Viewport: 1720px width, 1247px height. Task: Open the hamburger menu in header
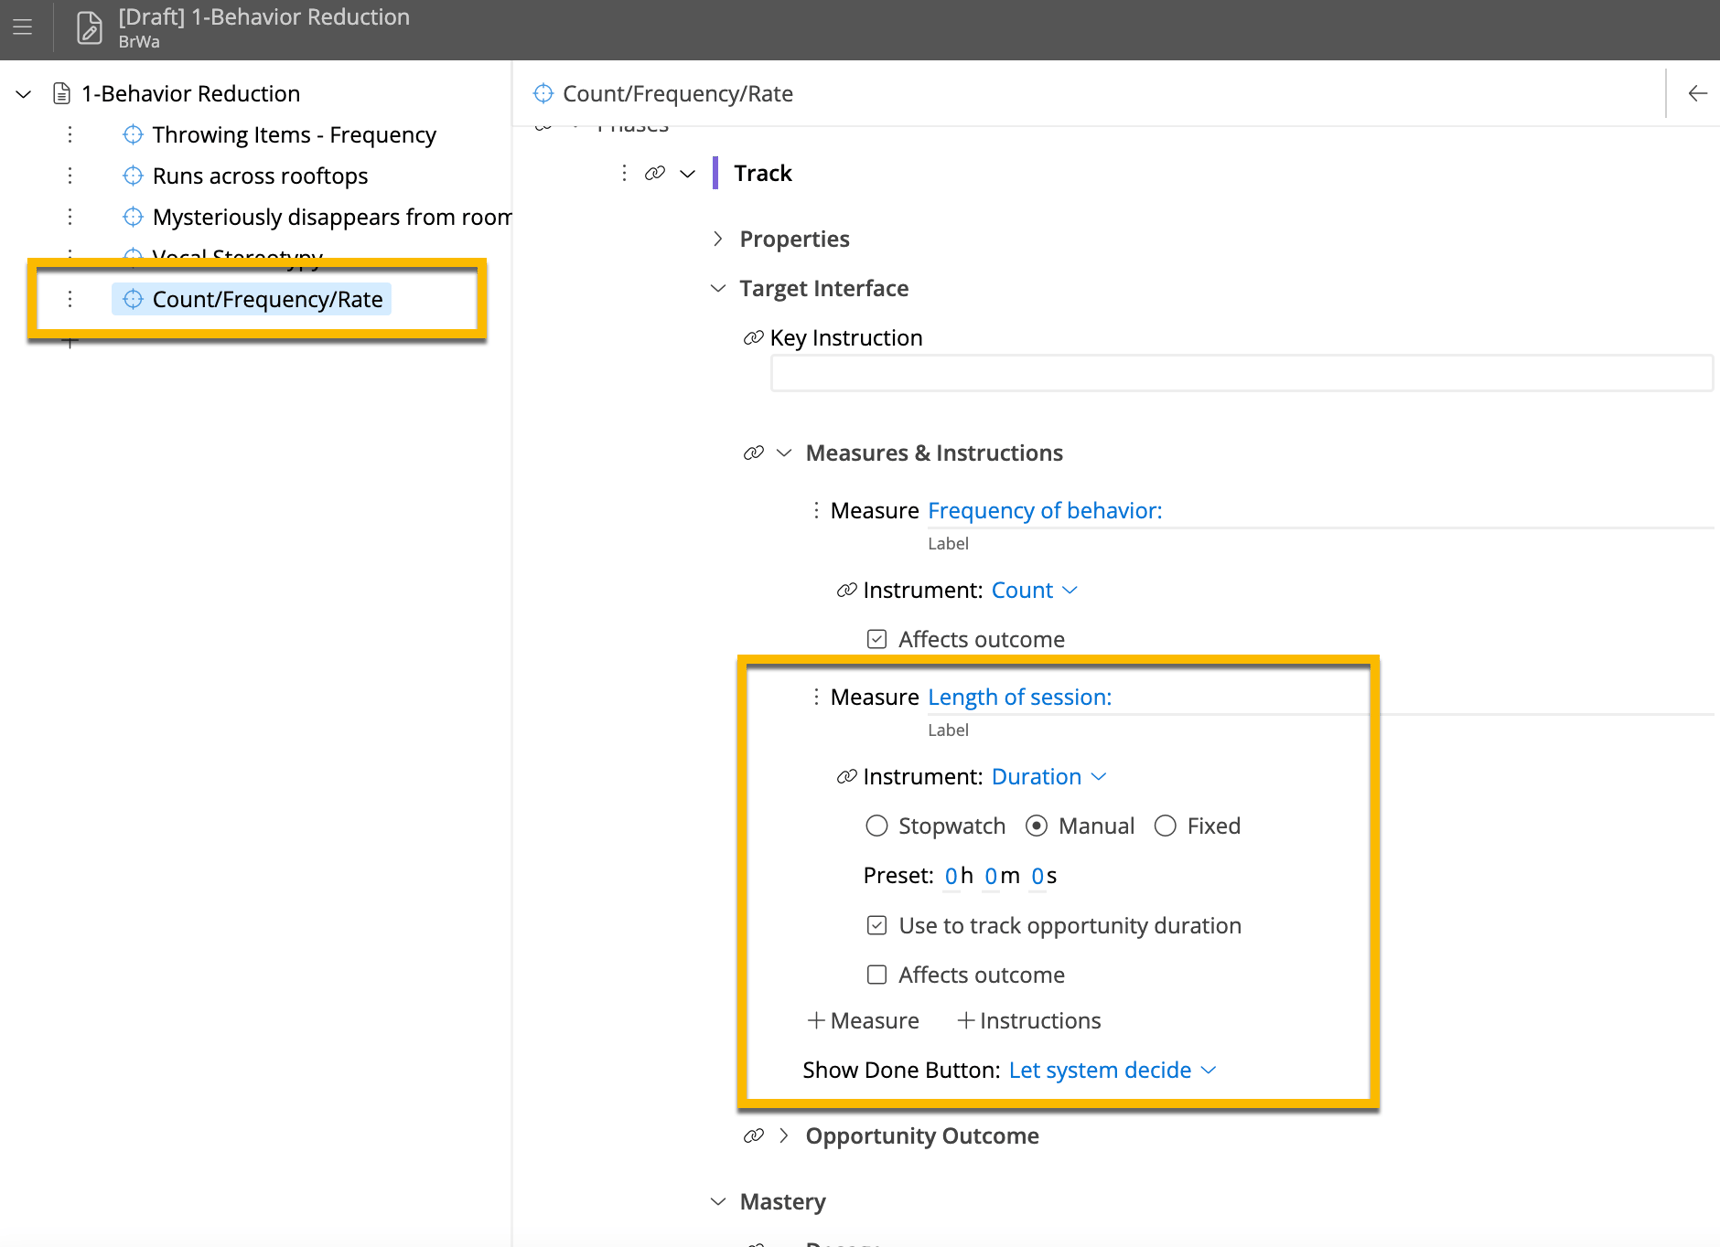click(x=22, y=27)
